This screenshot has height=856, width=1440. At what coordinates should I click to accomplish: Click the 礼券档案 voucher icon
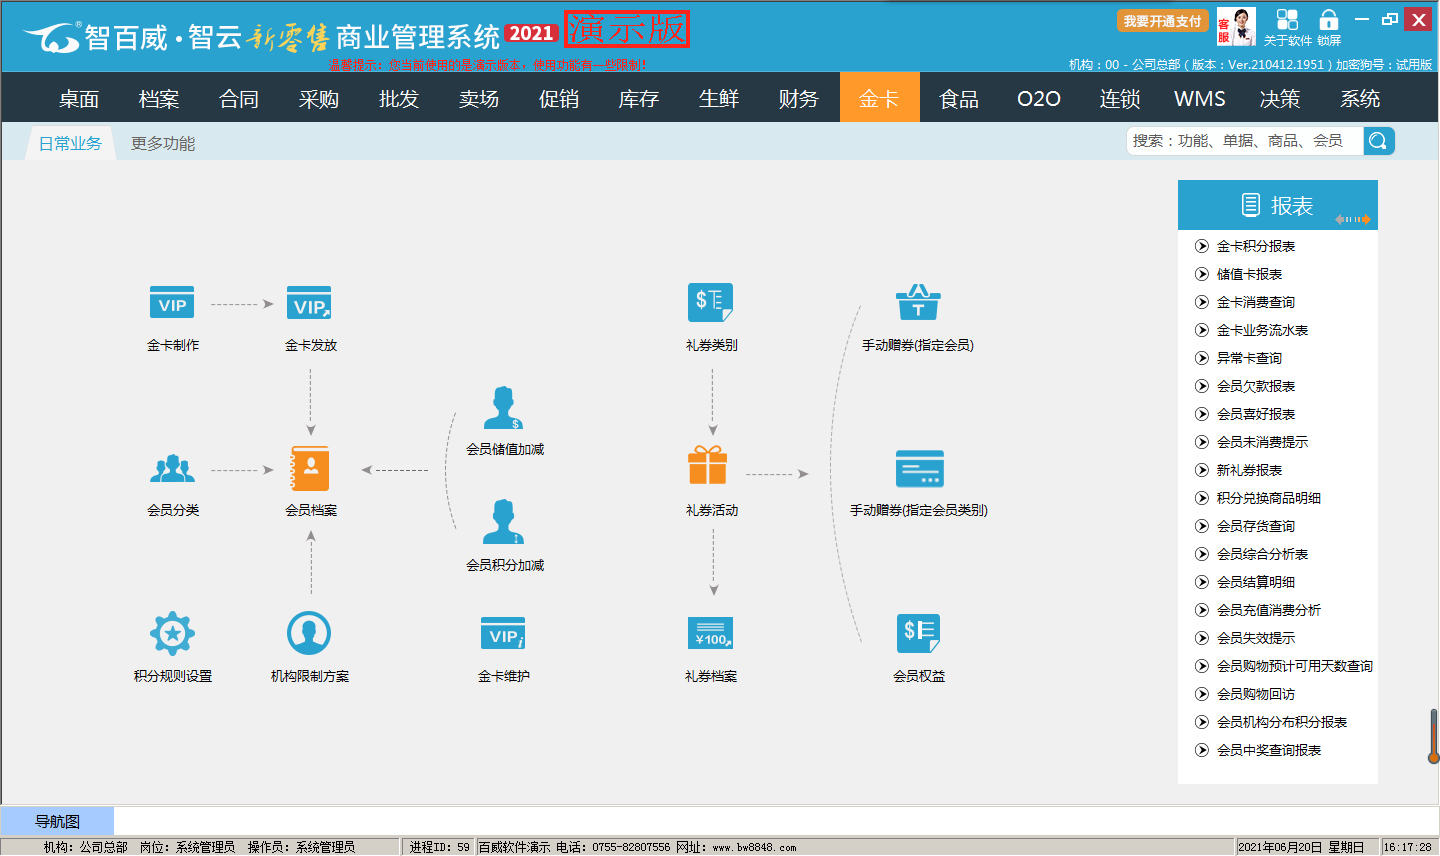pos(711,633)
